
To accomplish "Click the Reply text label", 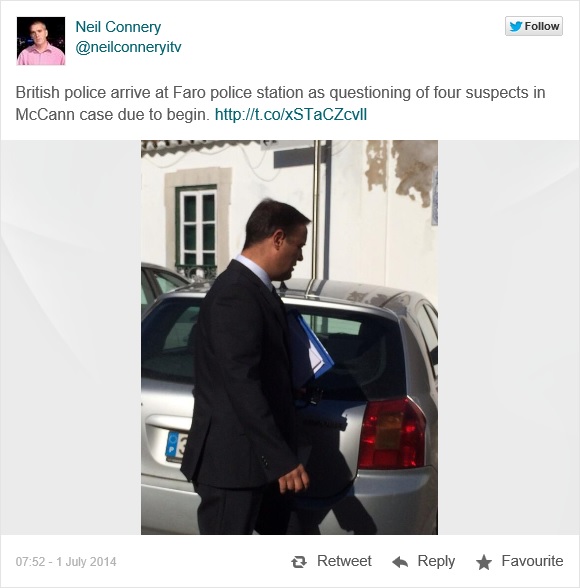I will [436, 561].
